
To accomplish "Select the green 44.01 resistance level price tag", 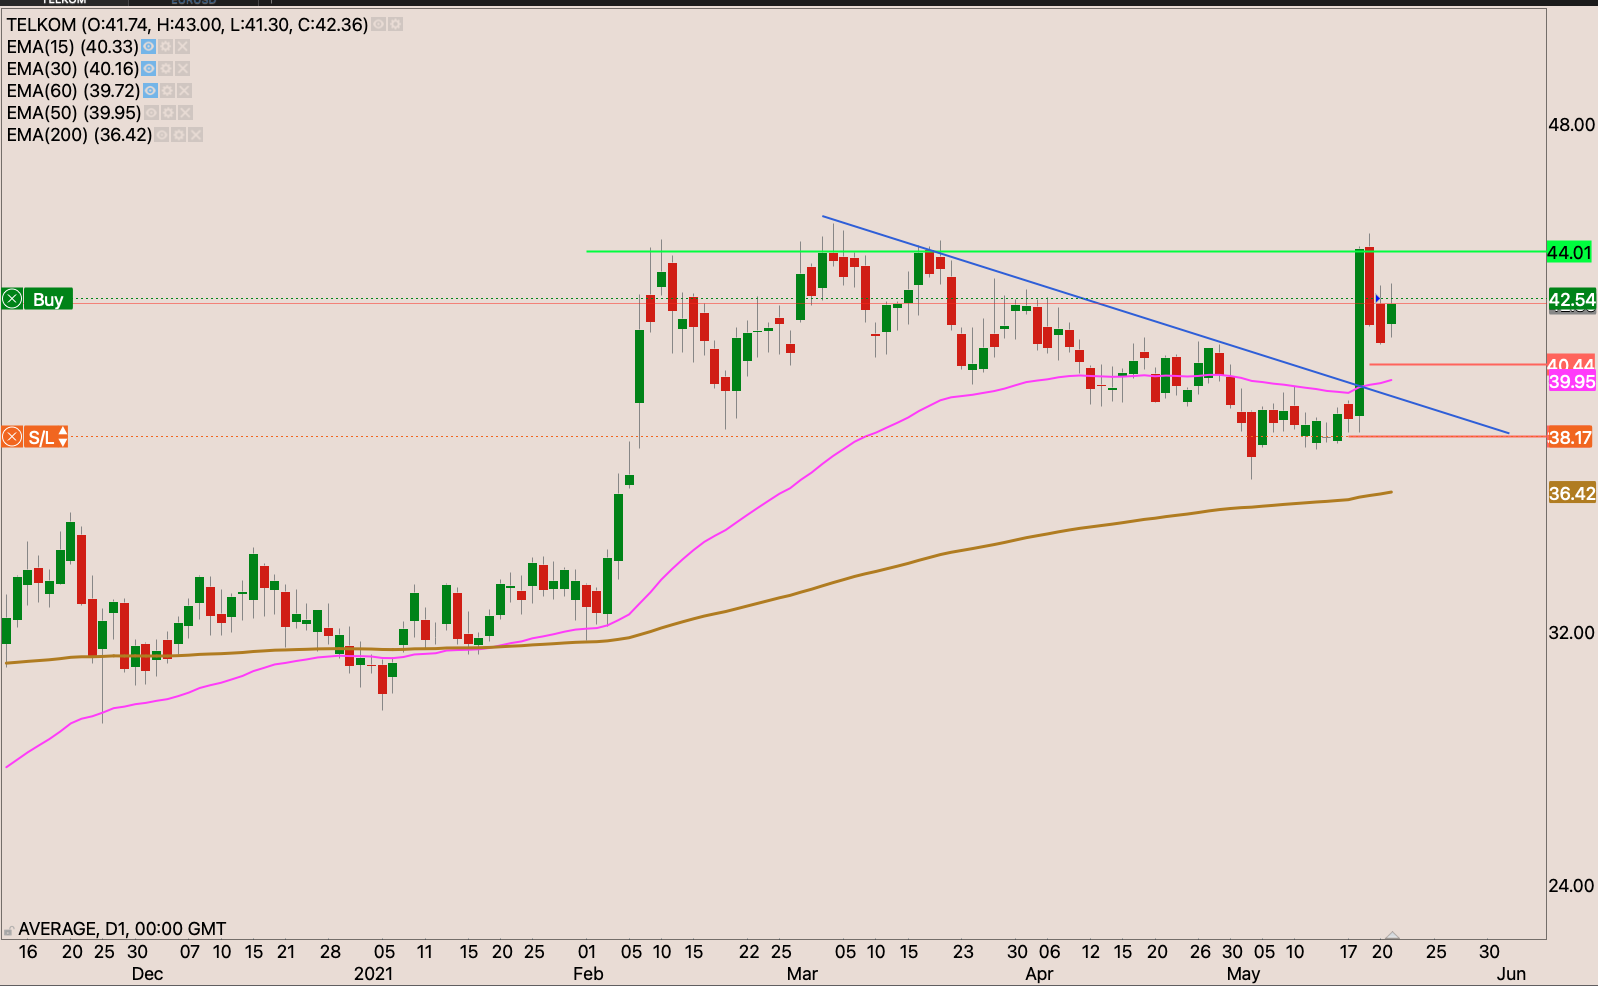I will click(x=1569, y=252).
